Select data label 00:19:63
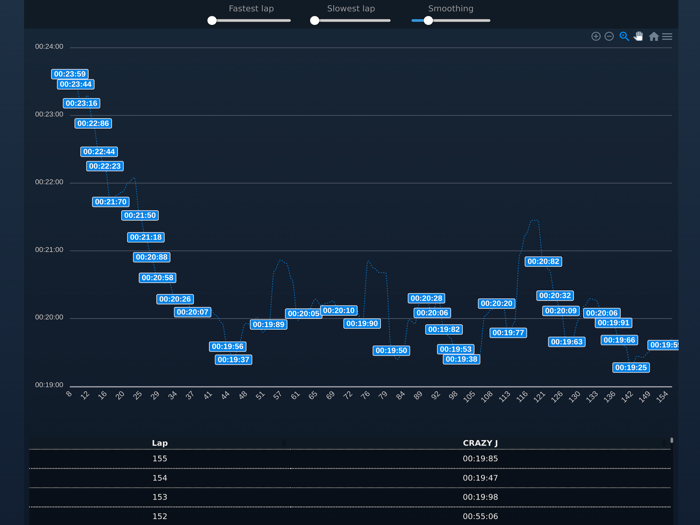The width and height of the screenshot is (700, 525). coord(567,342)
